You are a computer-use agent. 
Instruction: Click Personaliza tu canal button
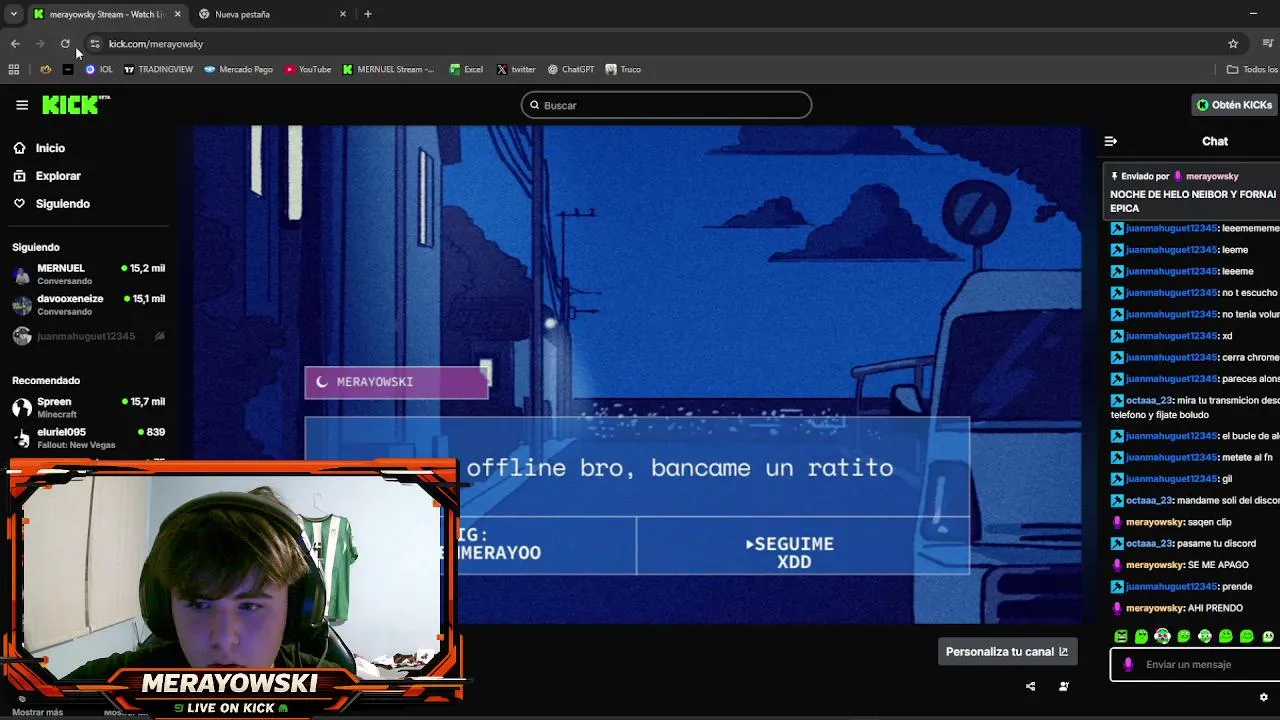[1007, 651]
